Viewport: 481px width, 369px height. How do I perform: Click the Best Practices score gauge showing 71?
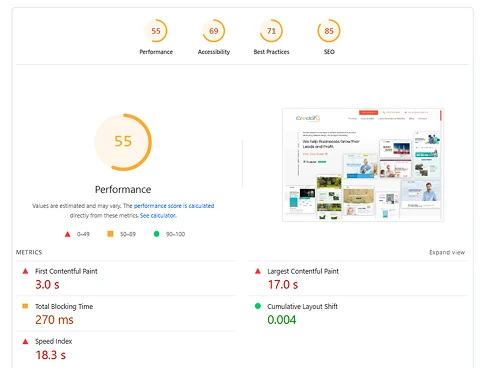point(271,31)
